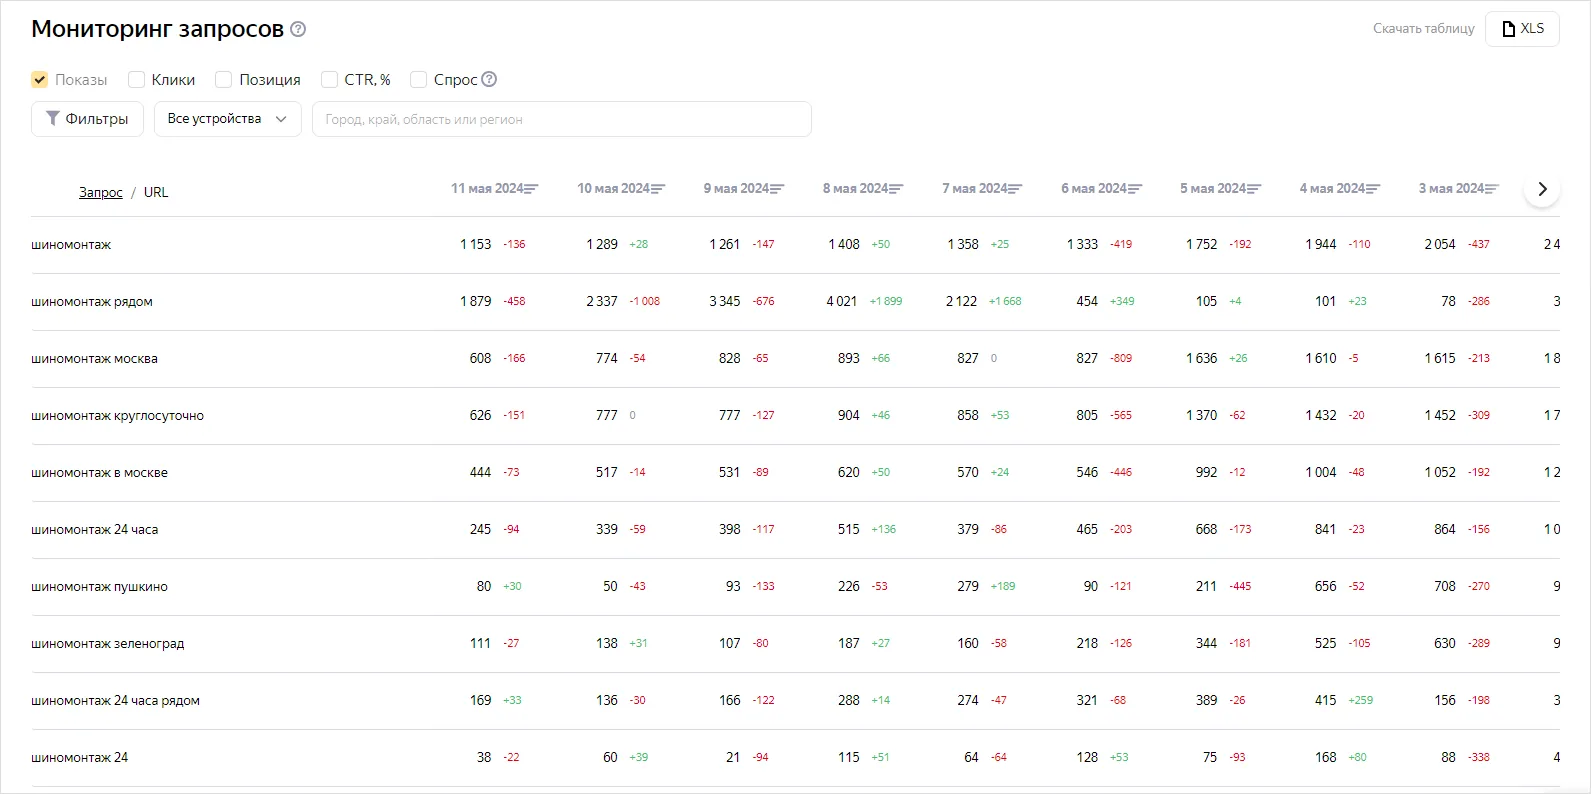Click the region search input field
This screenshot has width=1591, height=794.
click(561, 119)
